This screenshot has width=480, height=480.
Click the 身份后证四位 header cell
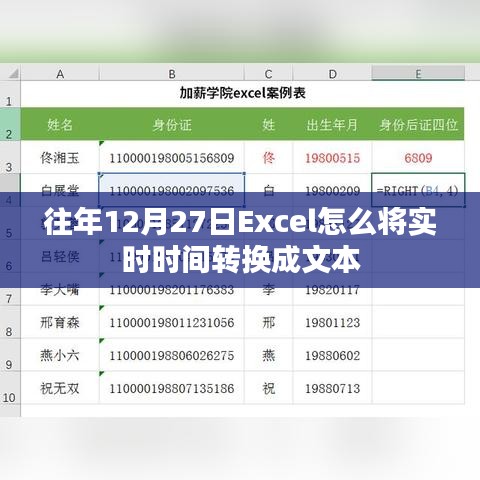click(x=418, y=124)
